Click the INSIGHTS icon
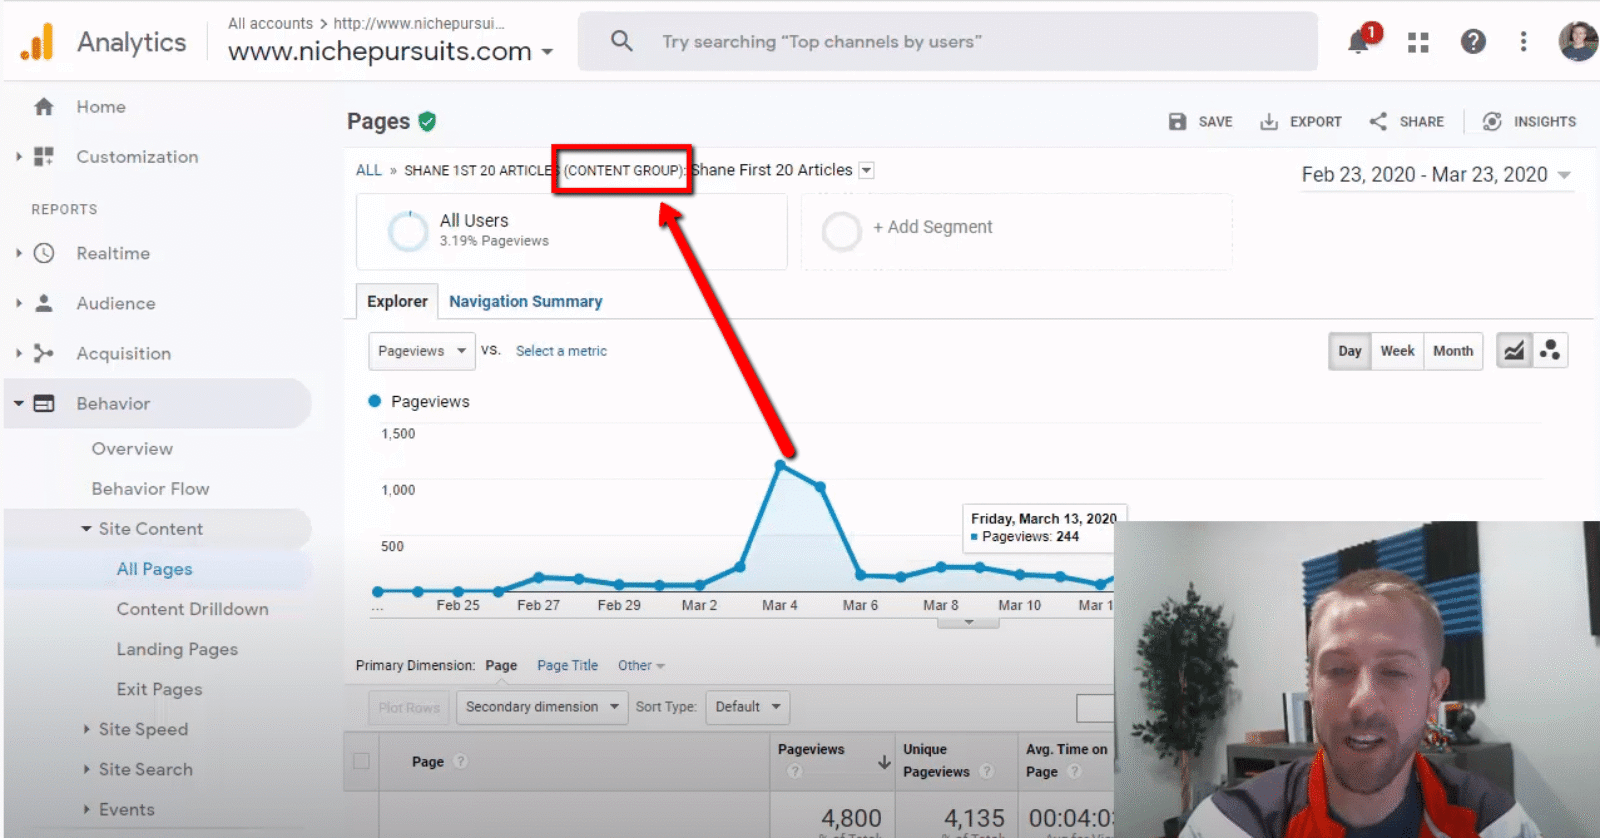Image resolution: width=1600 pixels, height=838 pixels. [x=1492, y=122]
